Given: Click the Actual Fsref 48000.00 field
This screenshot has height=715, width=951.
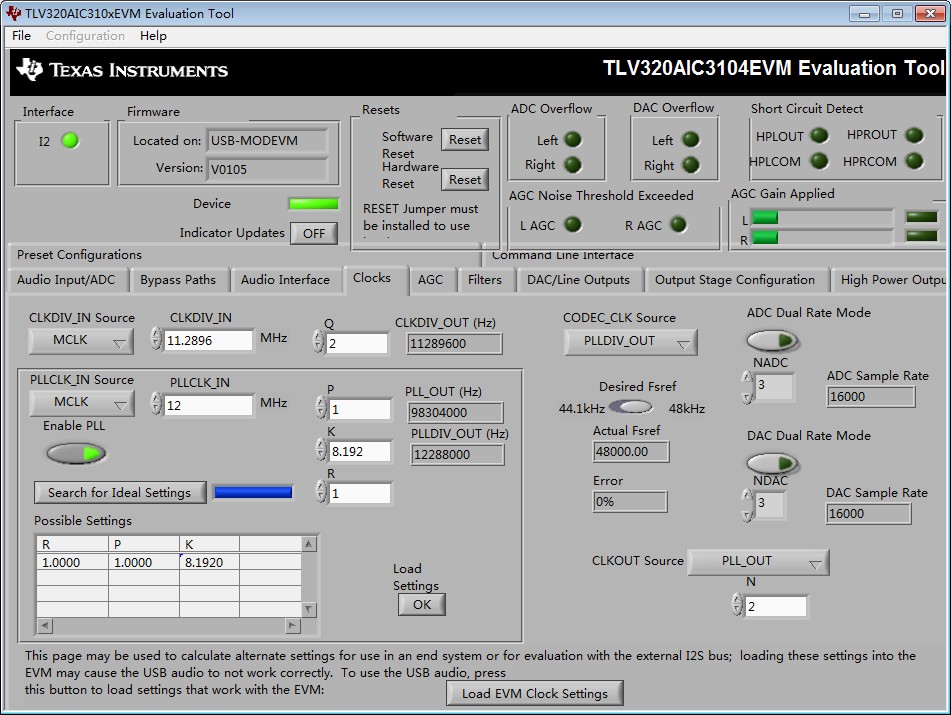Looking at the screenshot, I should [x=631, y=452].
